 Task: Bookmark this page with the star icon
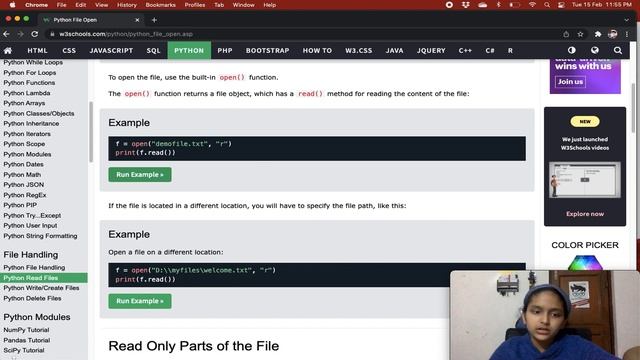click(x=580, y=34)
